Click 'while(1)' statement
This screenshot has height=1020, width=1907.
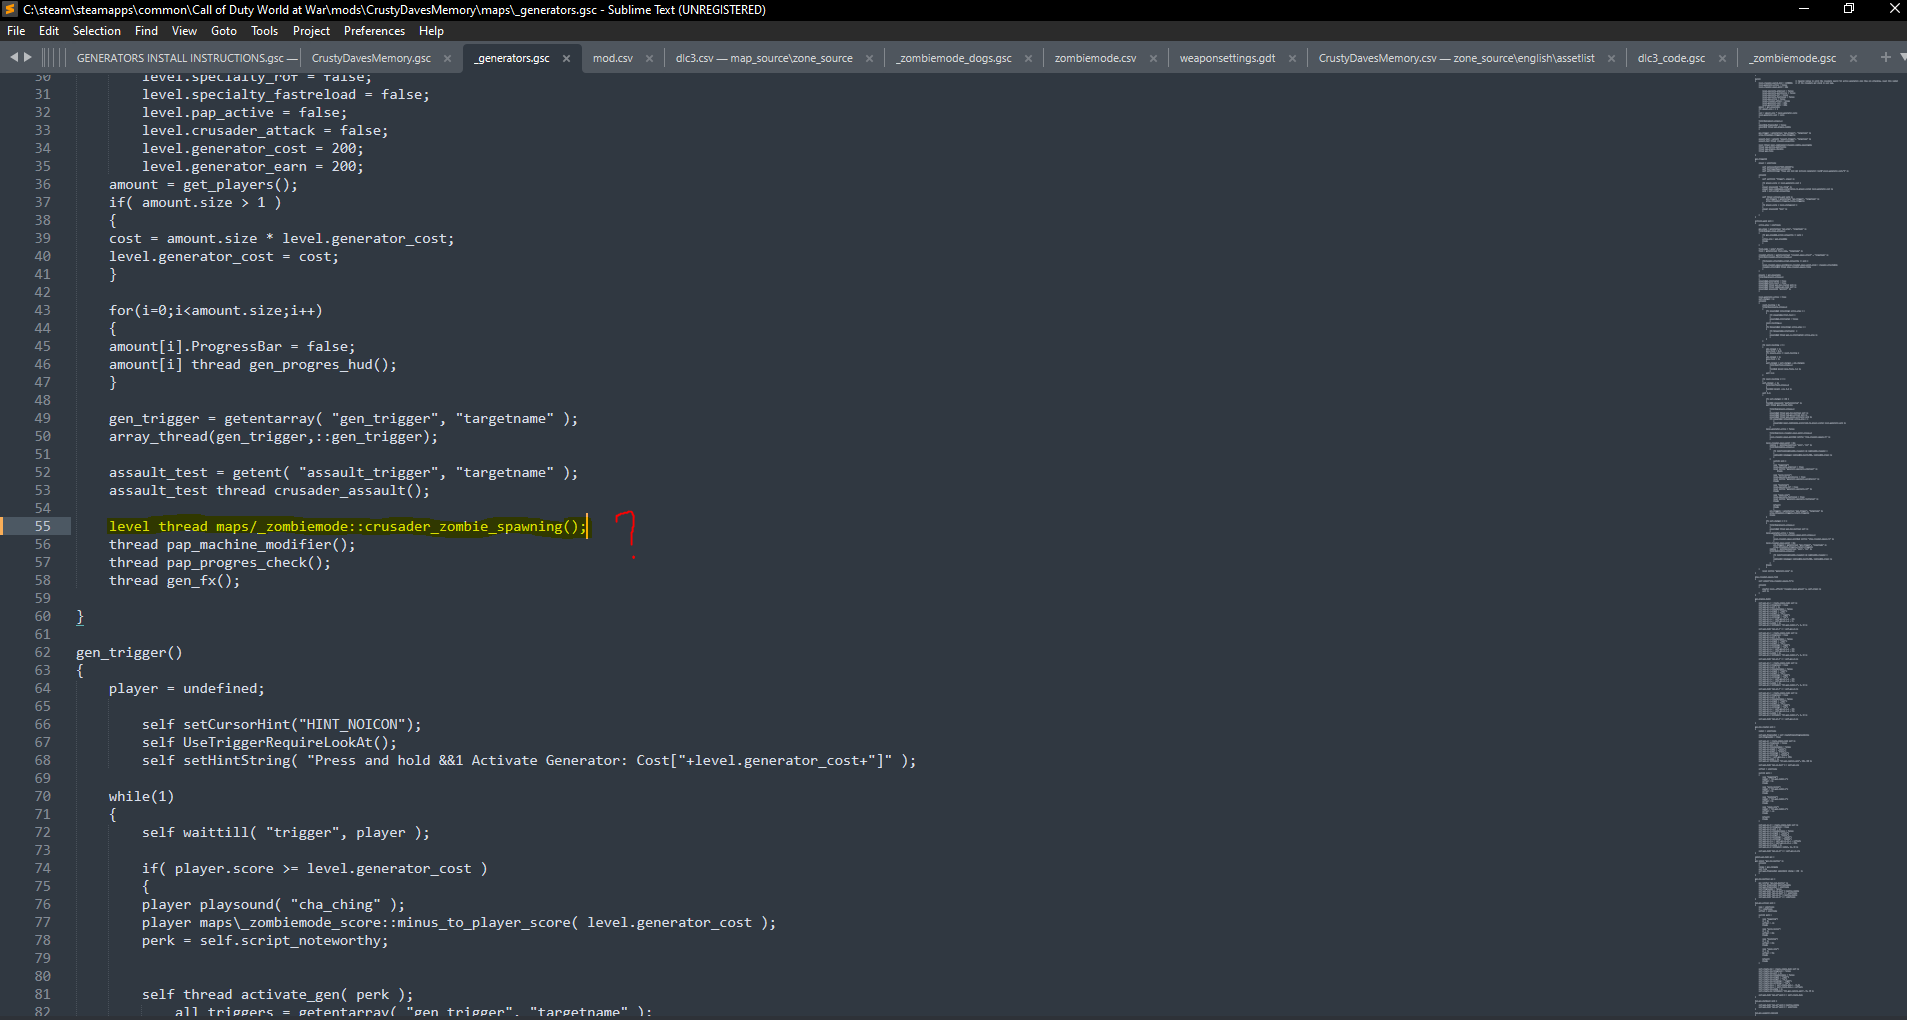(x=141, y=796)
